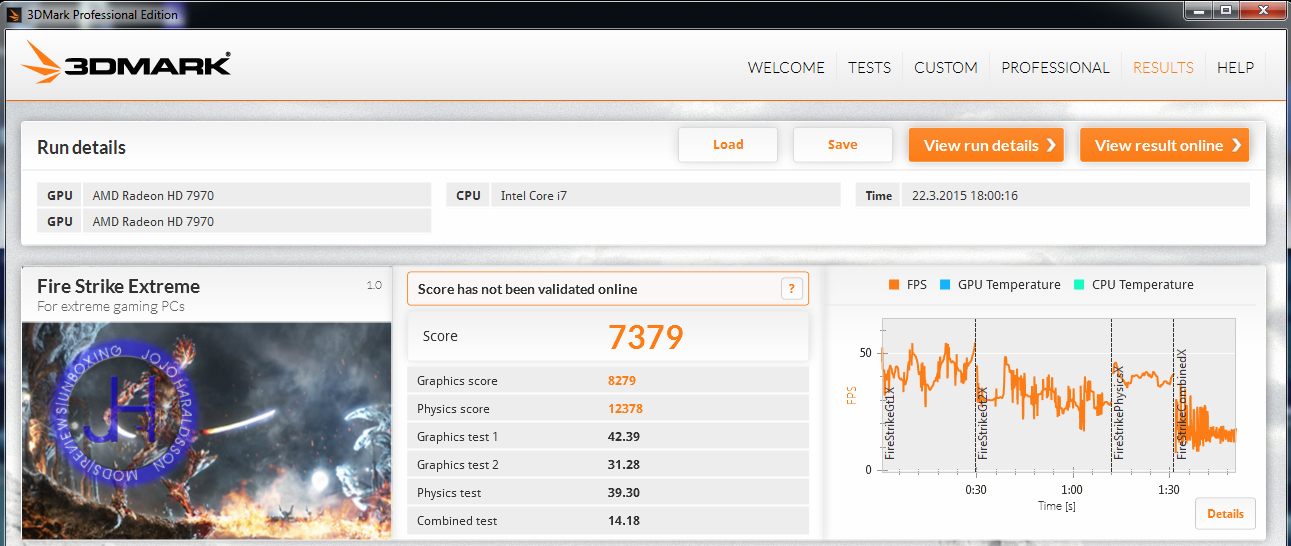Screen dimensions: 1291x546
Task: Click the question mark help icon
Action: [791, 289]
